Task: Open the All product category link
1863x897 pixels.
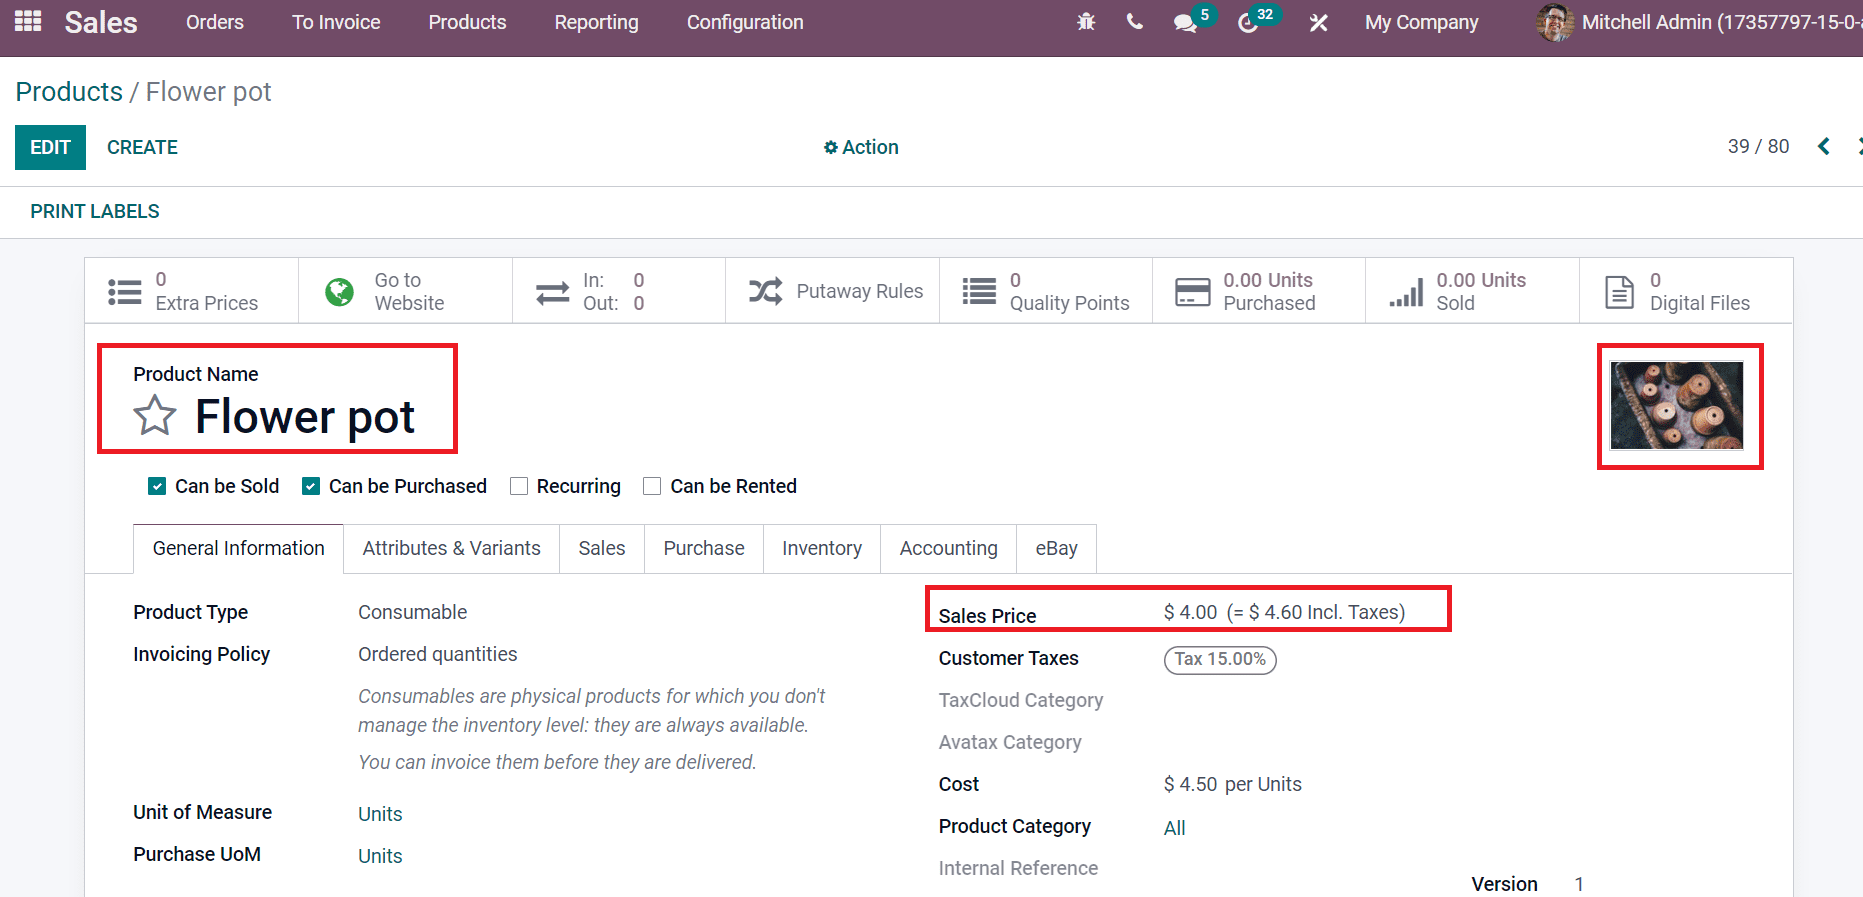Action: click(1175, 828)
